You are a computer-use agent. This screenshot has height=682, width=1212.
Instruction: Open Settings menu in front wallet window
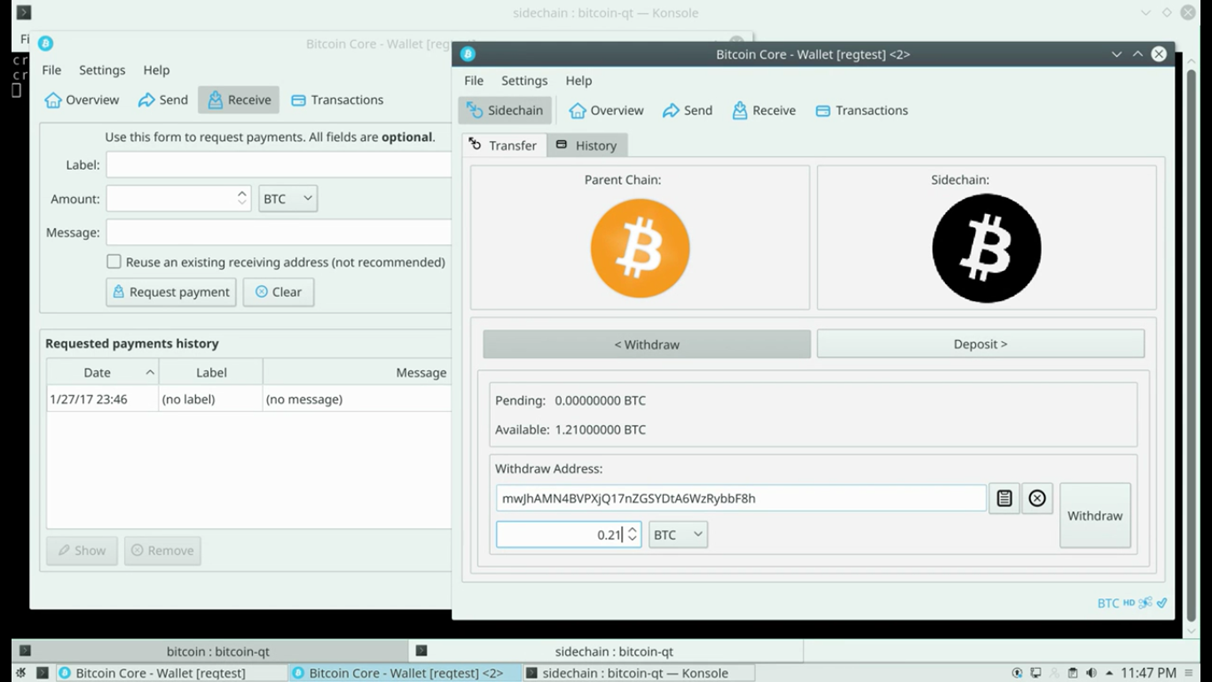tap(524, 80)
